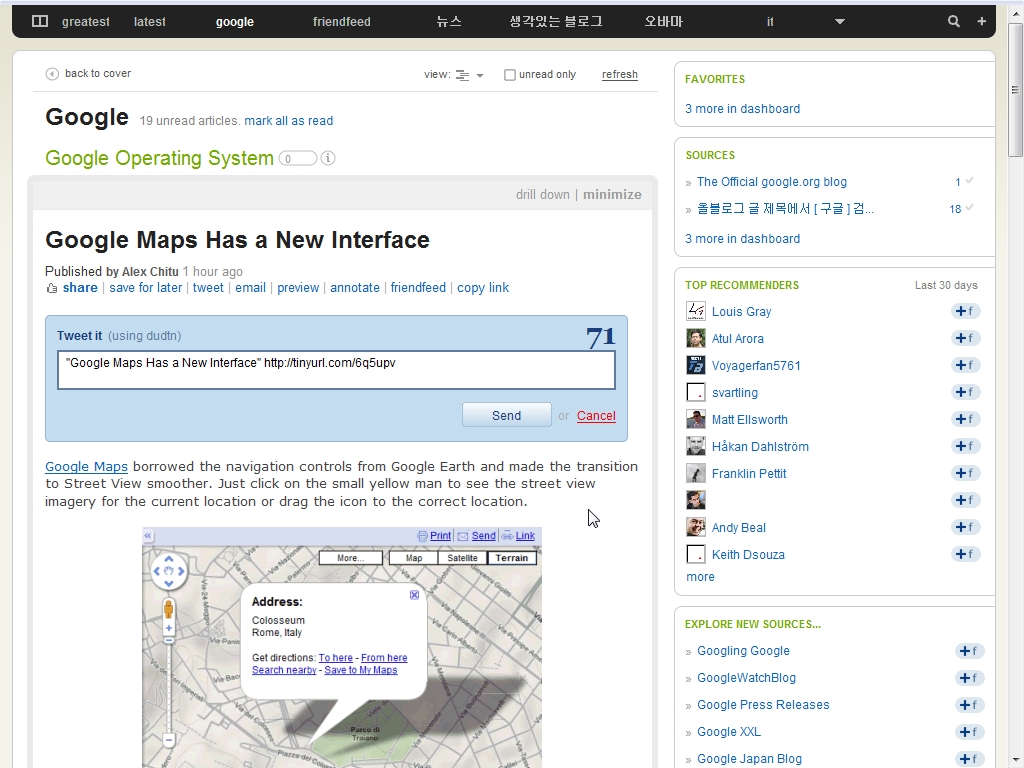Image resolution: width=1024 pixels, height=768 pixels.
Task: Expand the top navigation overflow arrow
Action: click(840, 22)
